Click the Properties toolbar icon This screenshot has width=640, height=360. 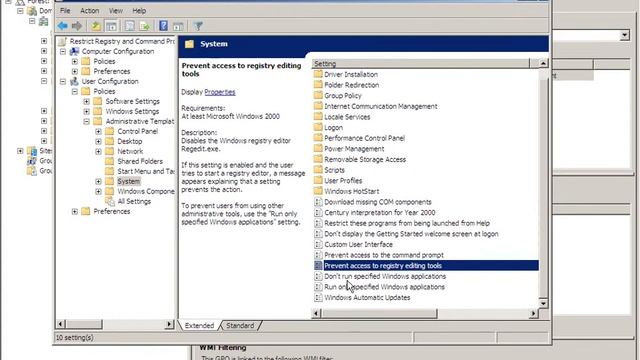coord(130,26)
